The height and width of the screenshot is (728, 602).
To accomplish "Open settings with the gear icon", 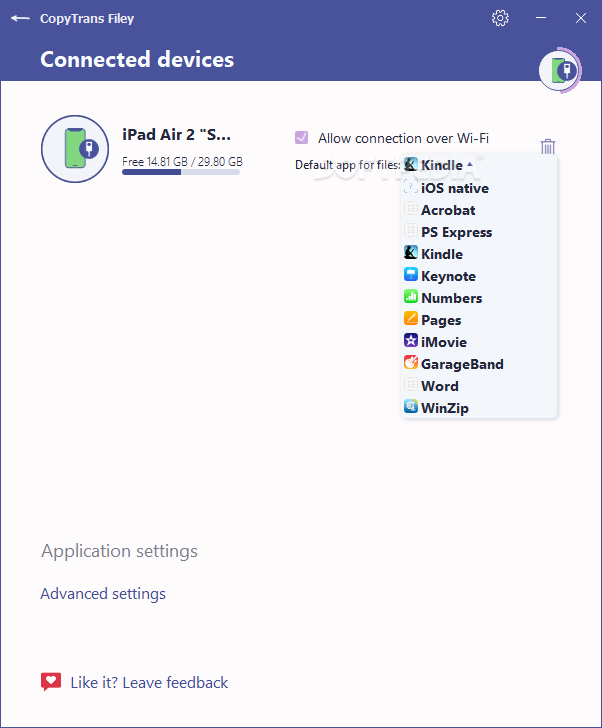I will pyautogui.click(x=500, y=19).
